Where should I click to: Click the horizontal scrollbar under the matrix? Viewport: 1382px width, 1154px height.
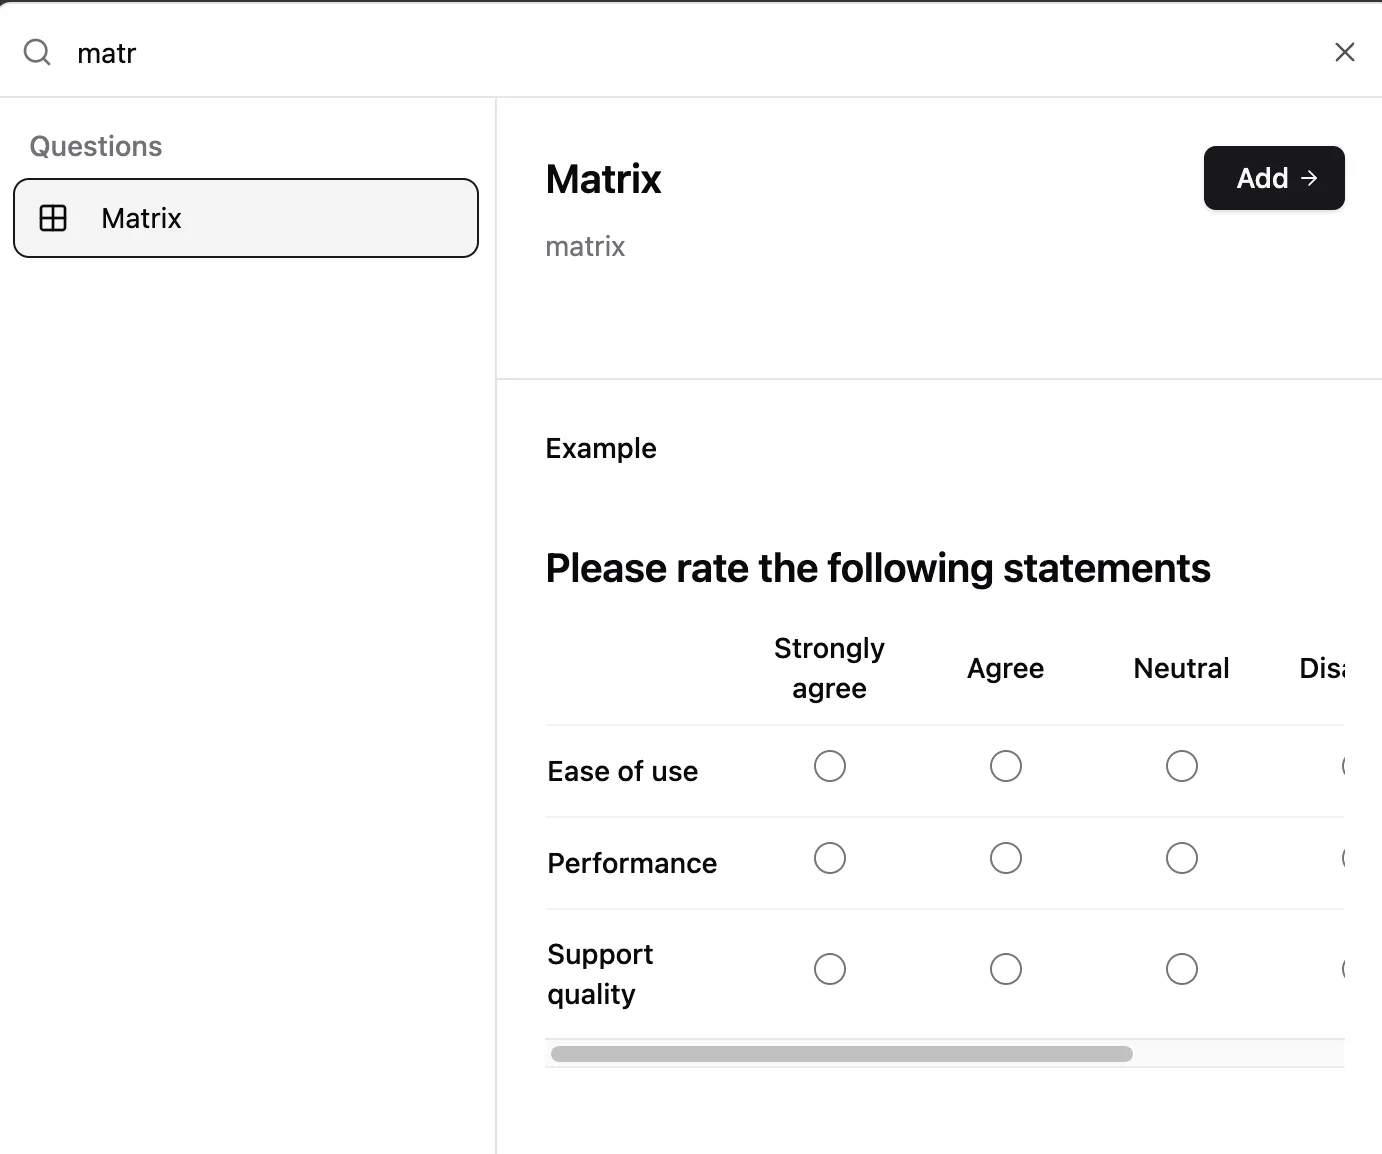(x=842, y=1054)
